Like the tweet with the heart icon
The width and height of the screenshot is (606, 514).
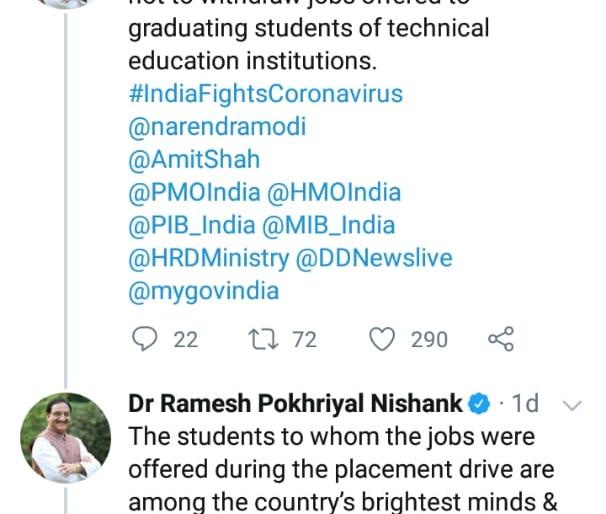point(382,340)
